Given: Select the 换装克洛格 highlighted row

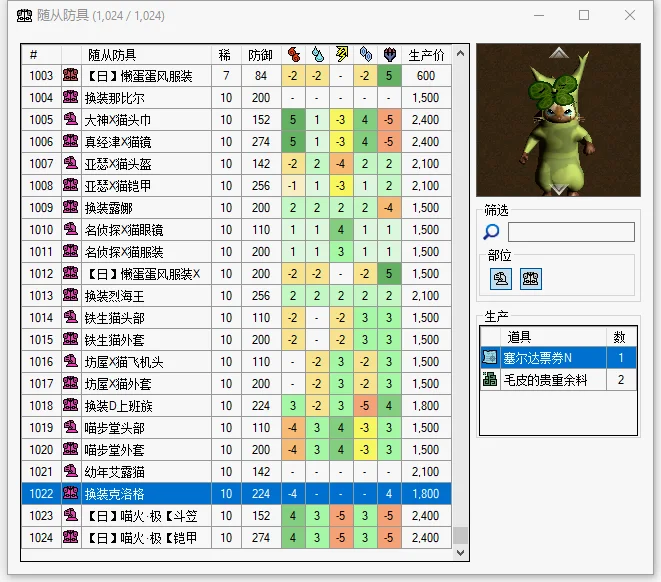Looking at the screenshot, I should point(236,493).
